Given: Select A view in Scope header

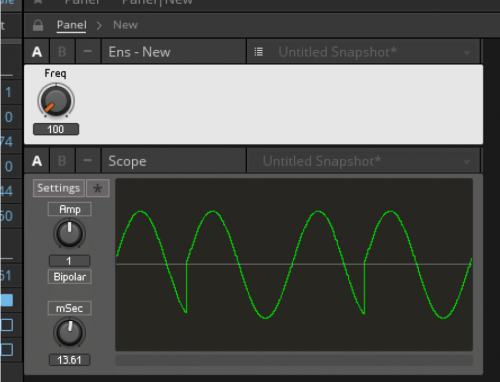Looking at the screenshot, I should [x=37, y=161].
